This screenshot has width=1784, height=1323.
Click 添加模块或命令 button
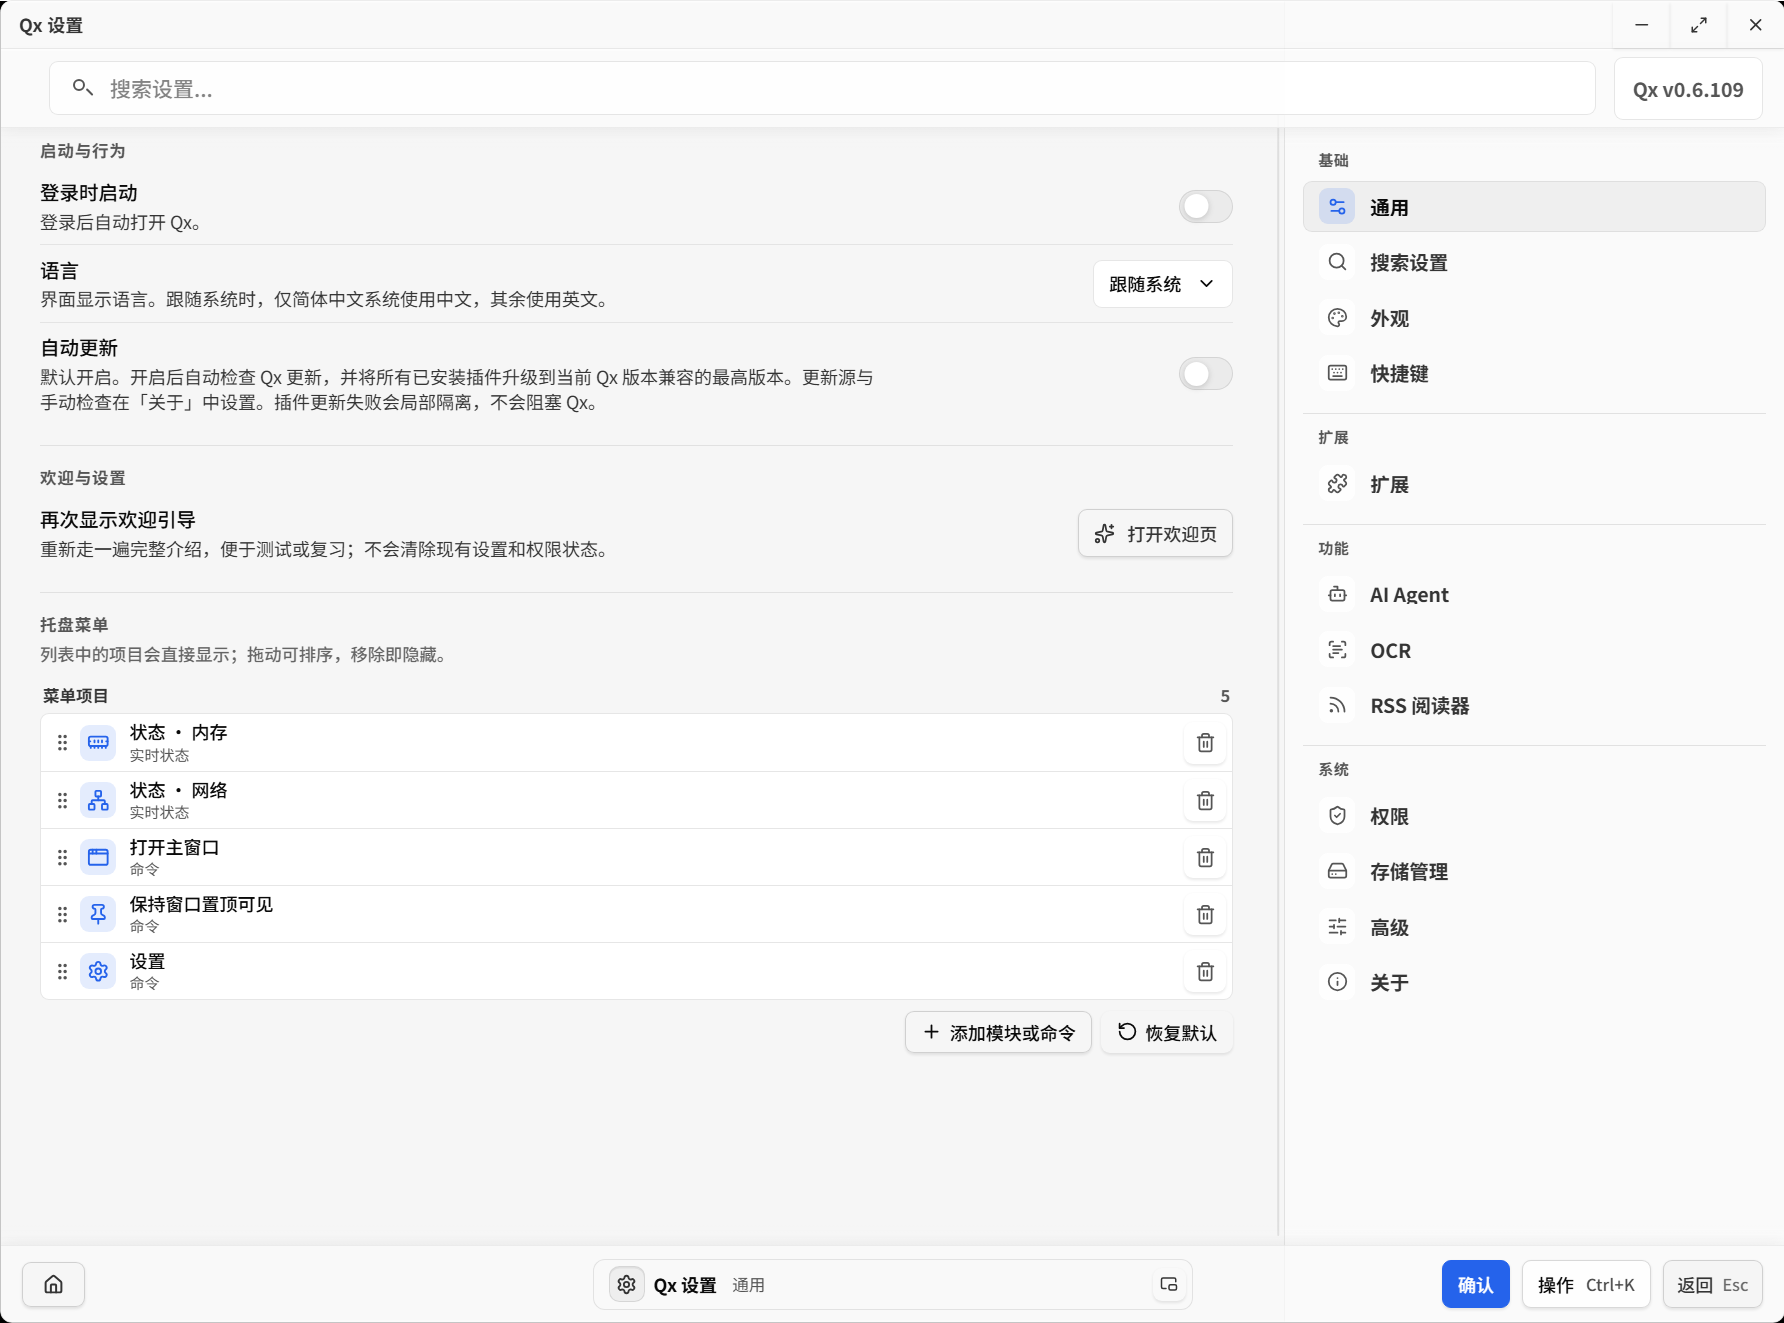(998, 1033)
